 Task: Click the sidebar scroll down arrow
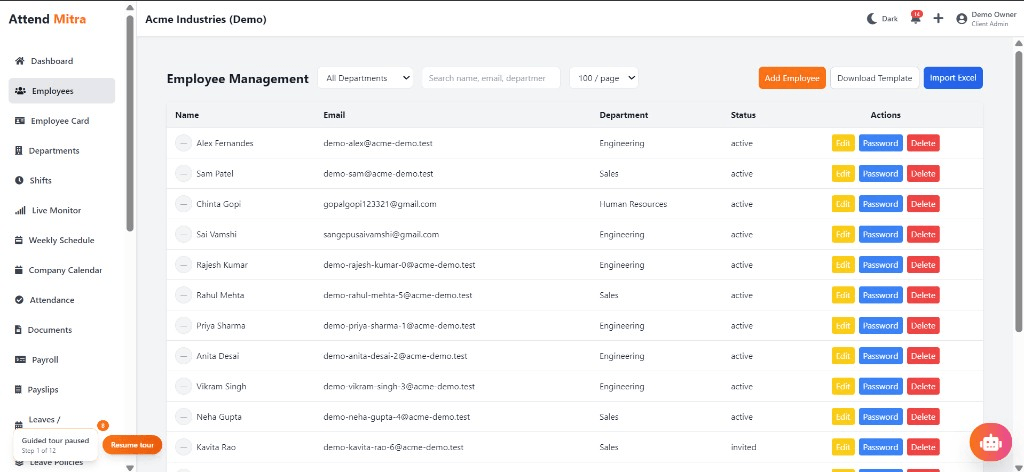(130, 467)
